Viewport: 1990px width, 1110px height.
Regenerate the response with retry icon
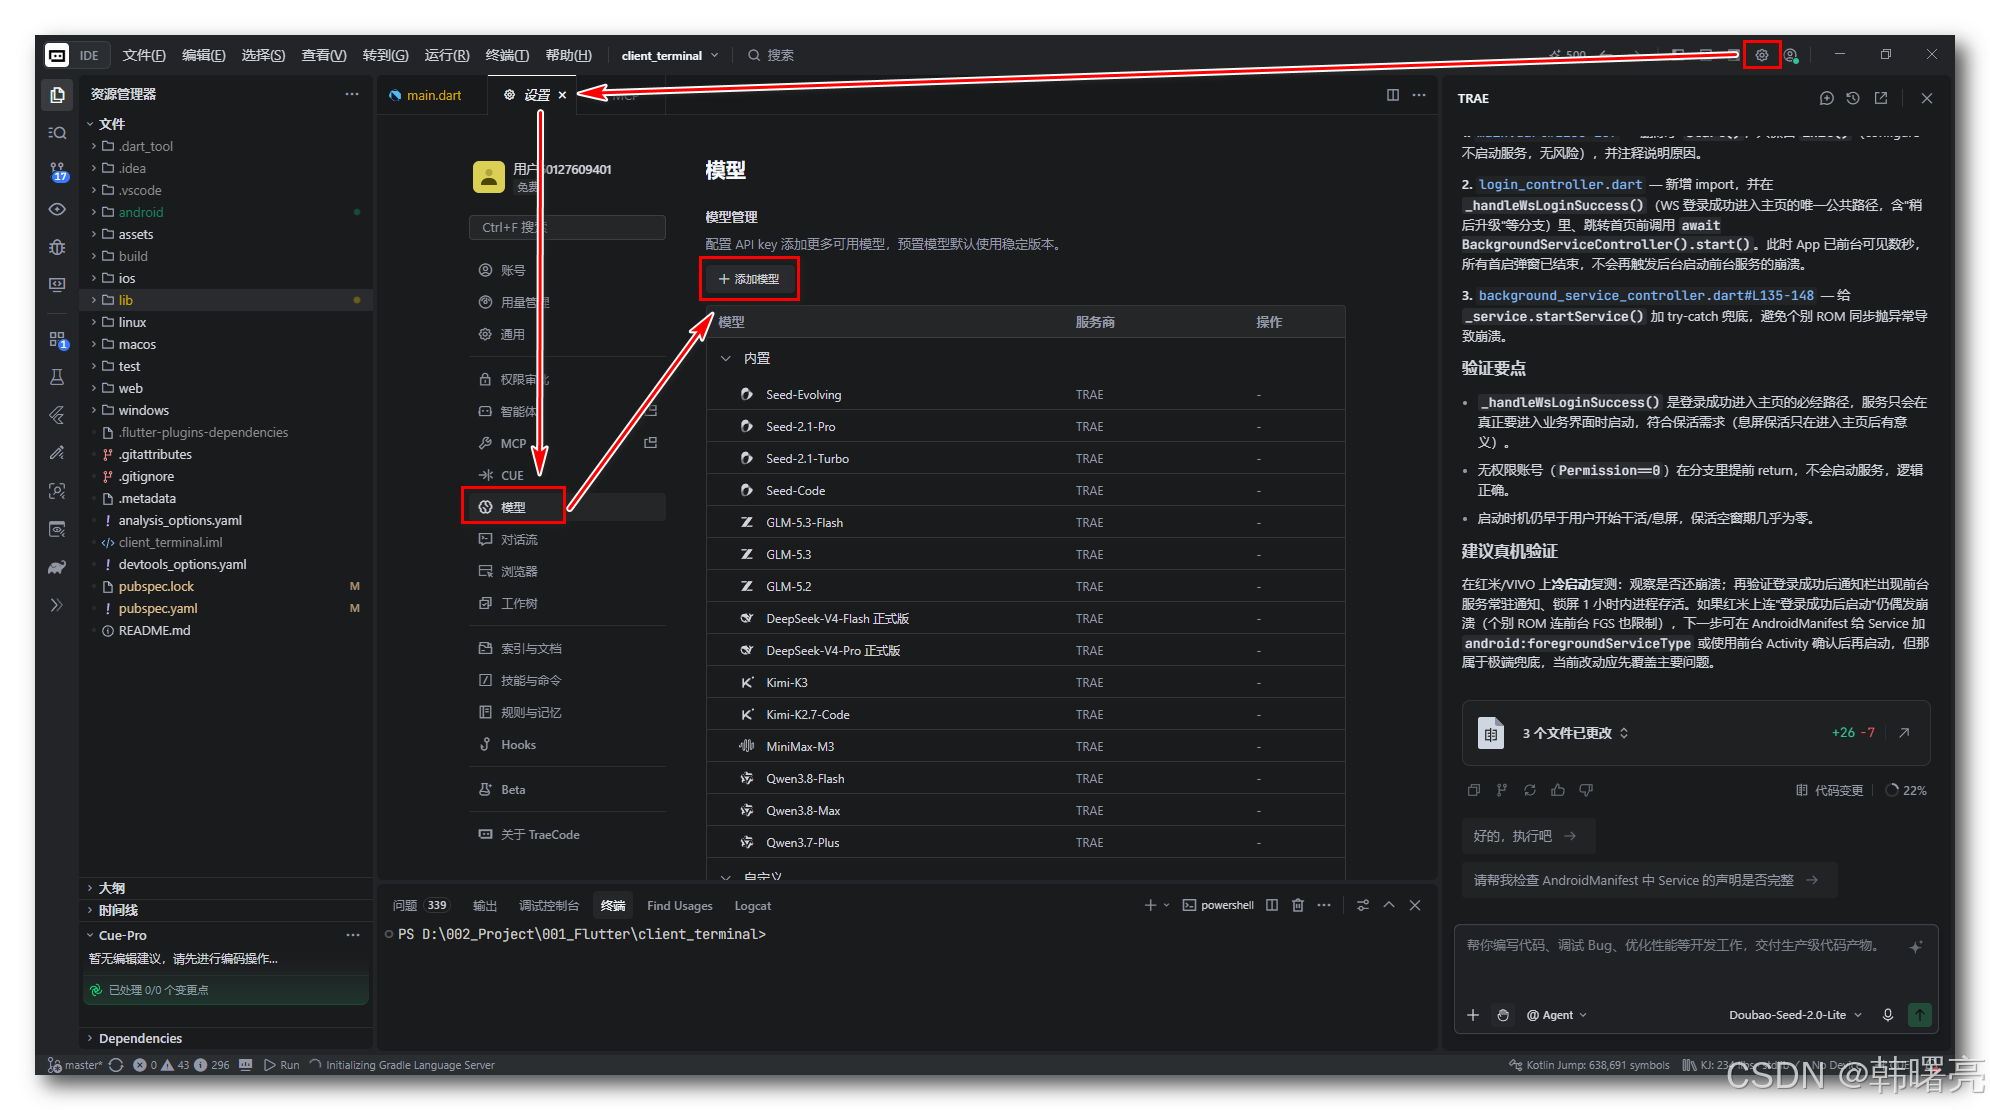(1530, 790)
